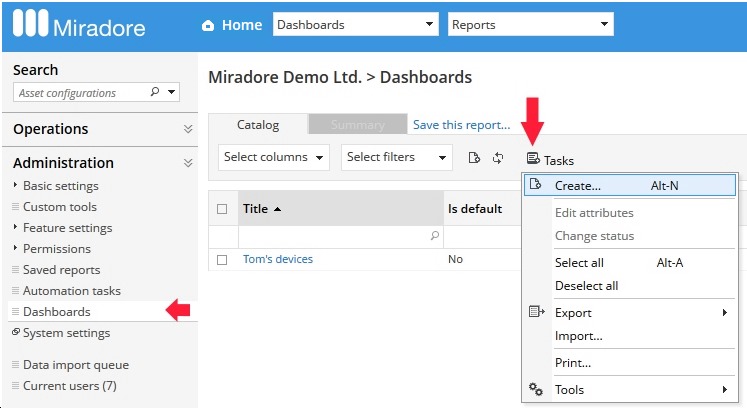Select Change status menu entry

595,236
